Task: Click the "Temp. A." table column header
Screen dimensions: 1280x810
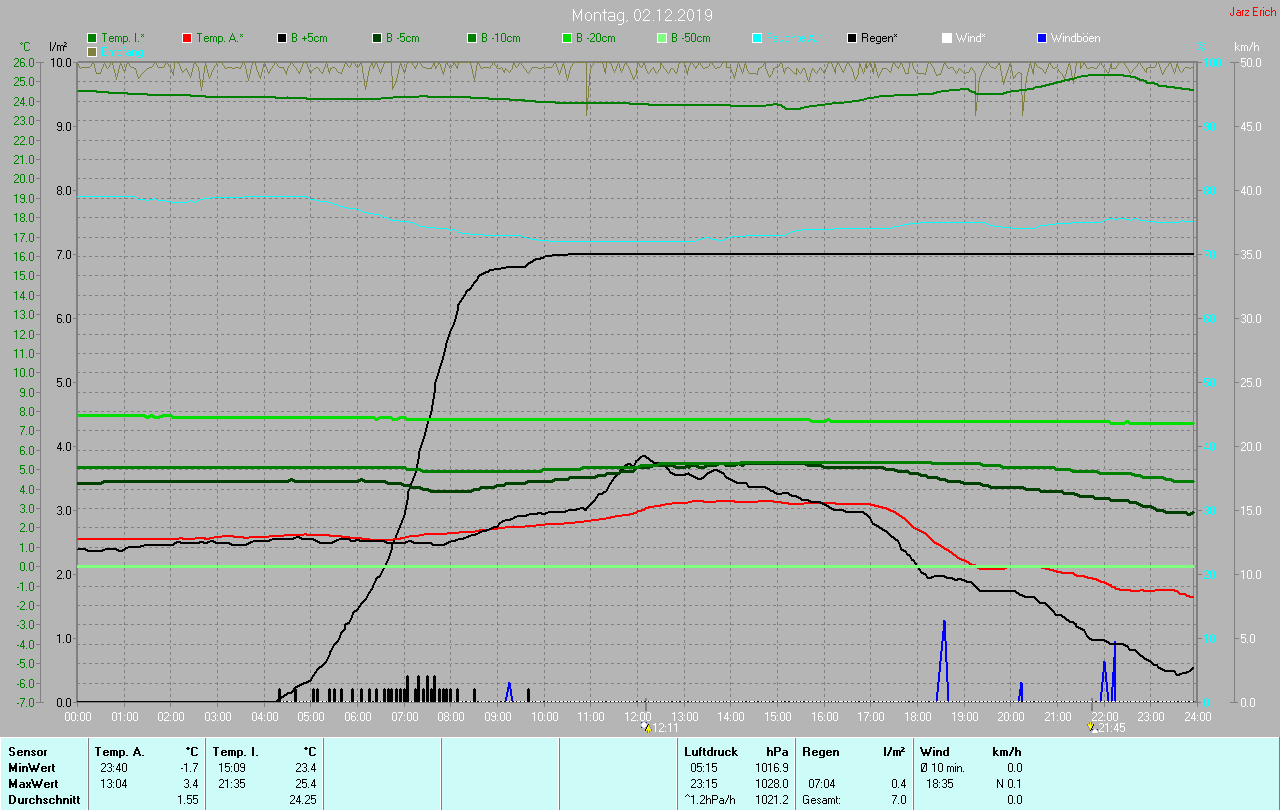Action: point(119,751)
